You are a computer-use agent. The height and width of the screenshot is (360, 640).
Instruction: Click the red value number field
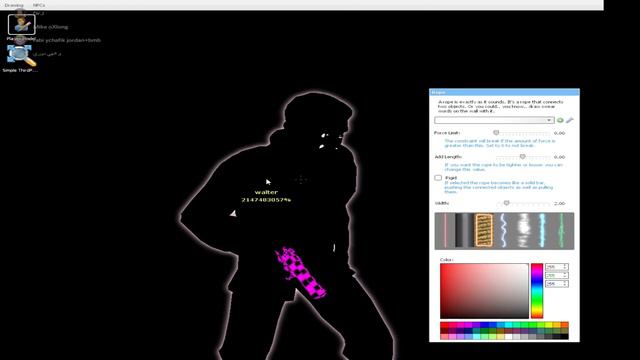pos(556,267)
